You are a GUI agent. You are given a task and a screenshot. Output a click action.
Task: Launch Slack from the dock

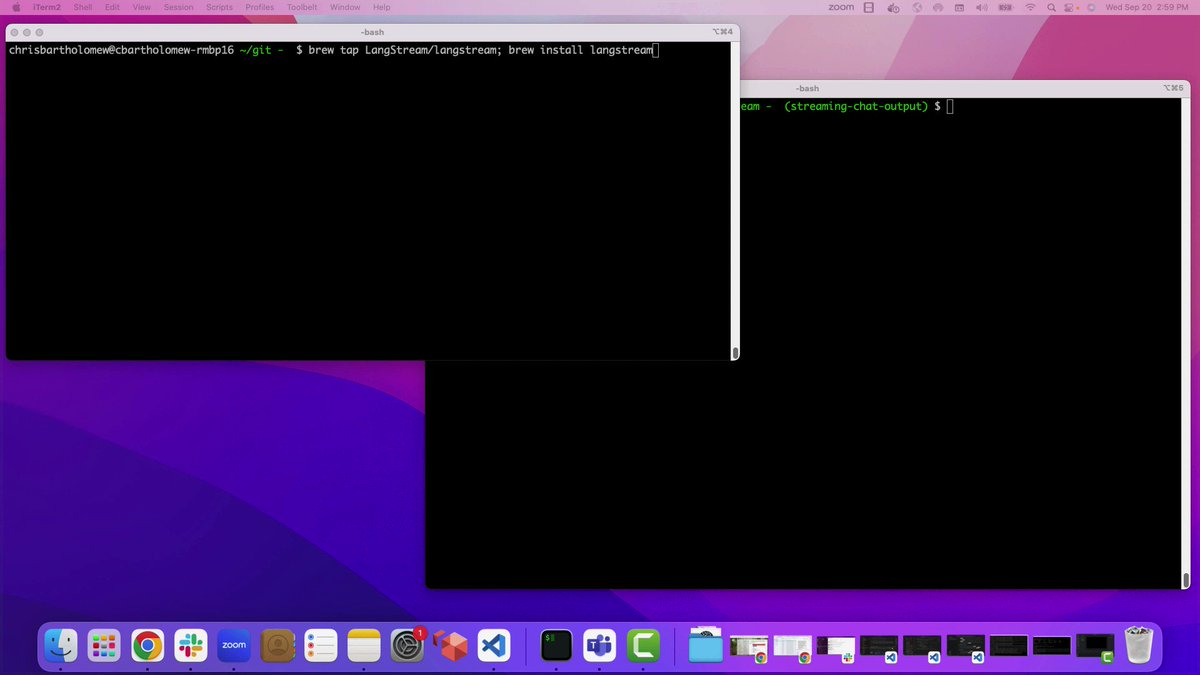[x=191, y=645]
